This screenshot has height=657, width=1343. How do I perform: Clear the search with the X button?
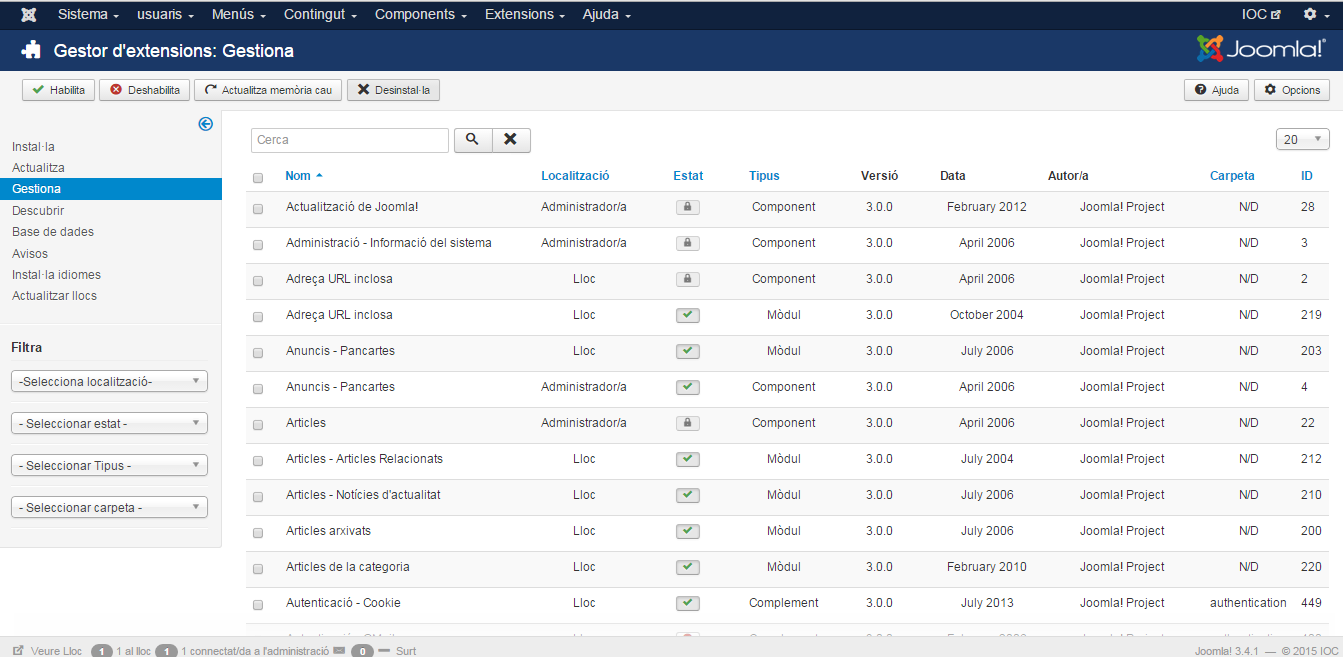click(511, 140)
